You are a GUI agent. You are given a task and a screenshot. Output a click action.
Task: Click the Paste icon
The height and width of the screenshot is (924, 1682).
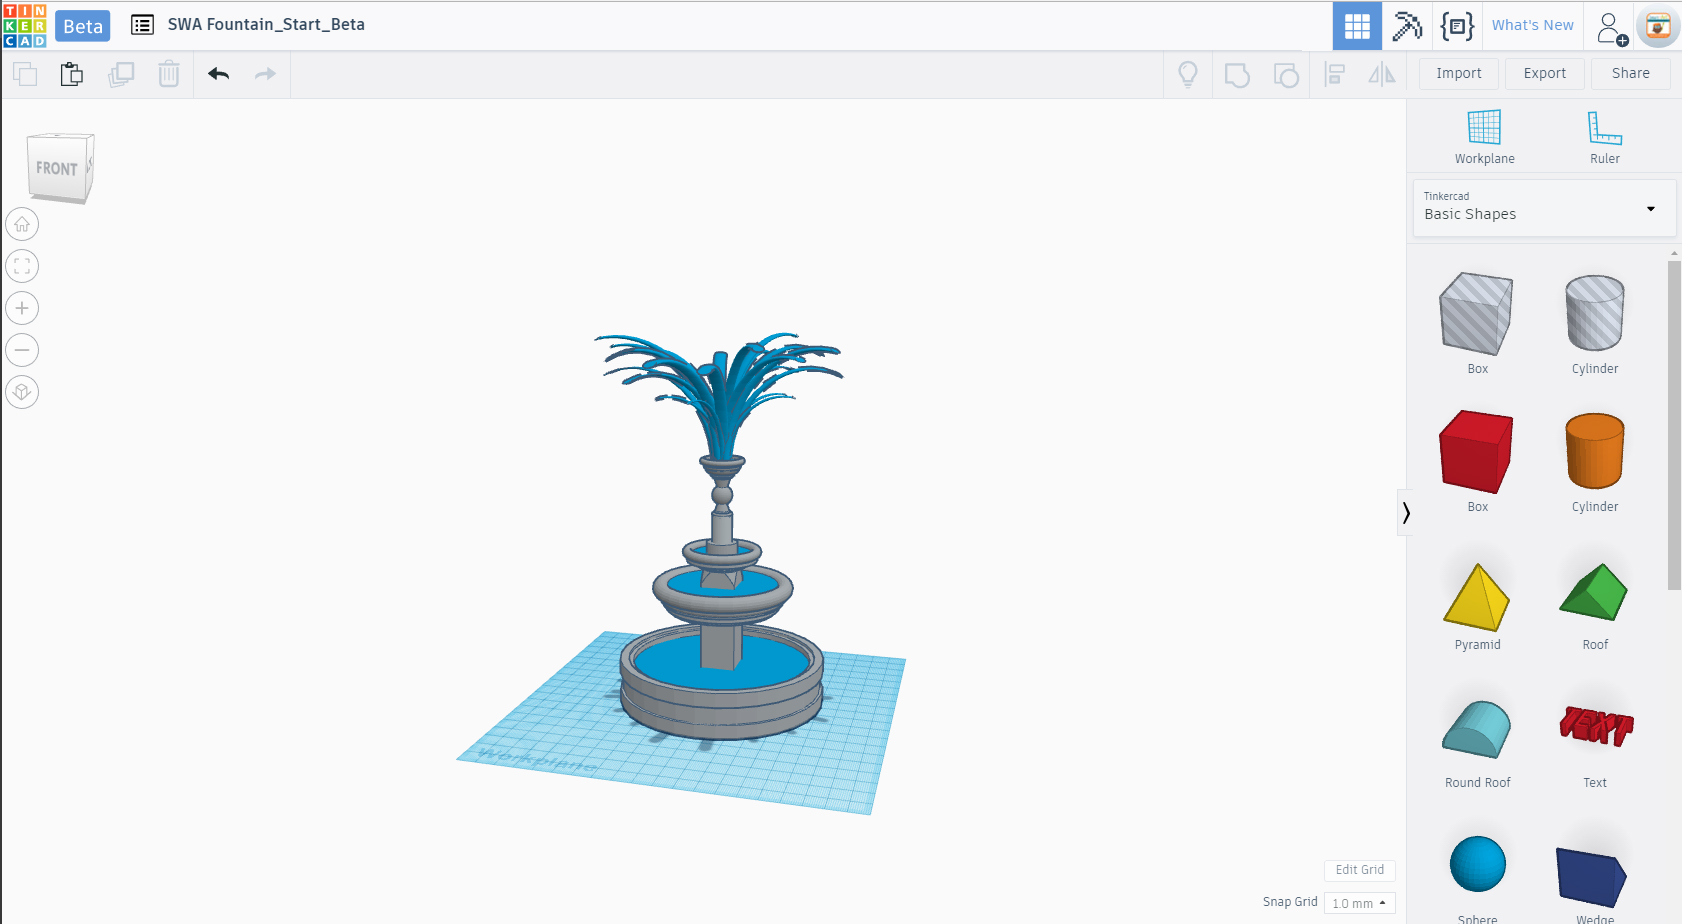pos(72,74)
